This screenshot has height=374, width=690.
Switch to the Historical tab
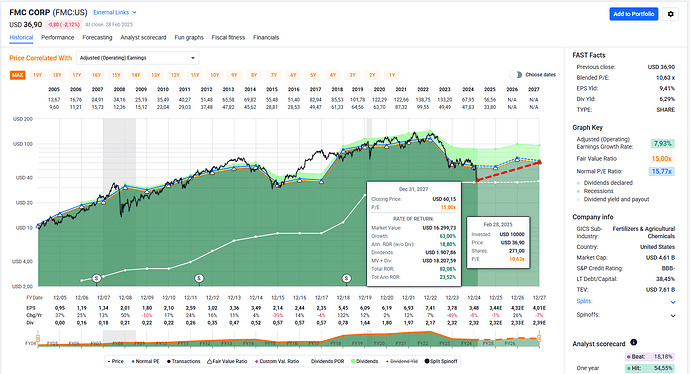(x=21, y=37)
